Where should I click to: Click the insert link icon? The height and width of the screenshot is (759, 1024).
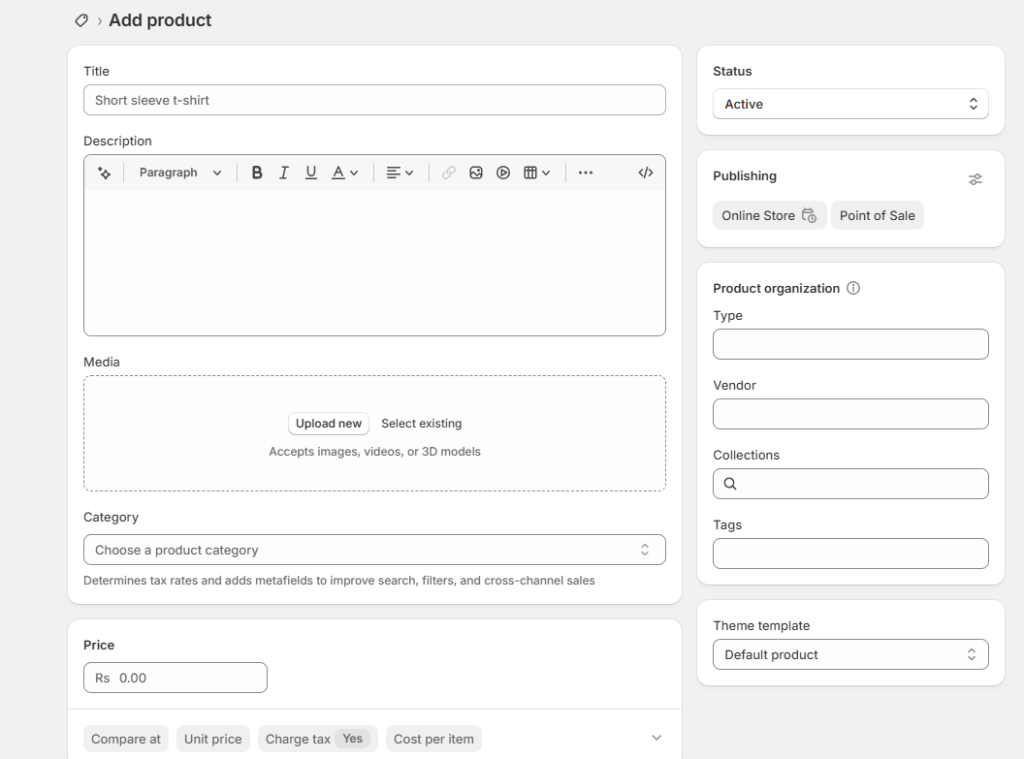[448, 172]
